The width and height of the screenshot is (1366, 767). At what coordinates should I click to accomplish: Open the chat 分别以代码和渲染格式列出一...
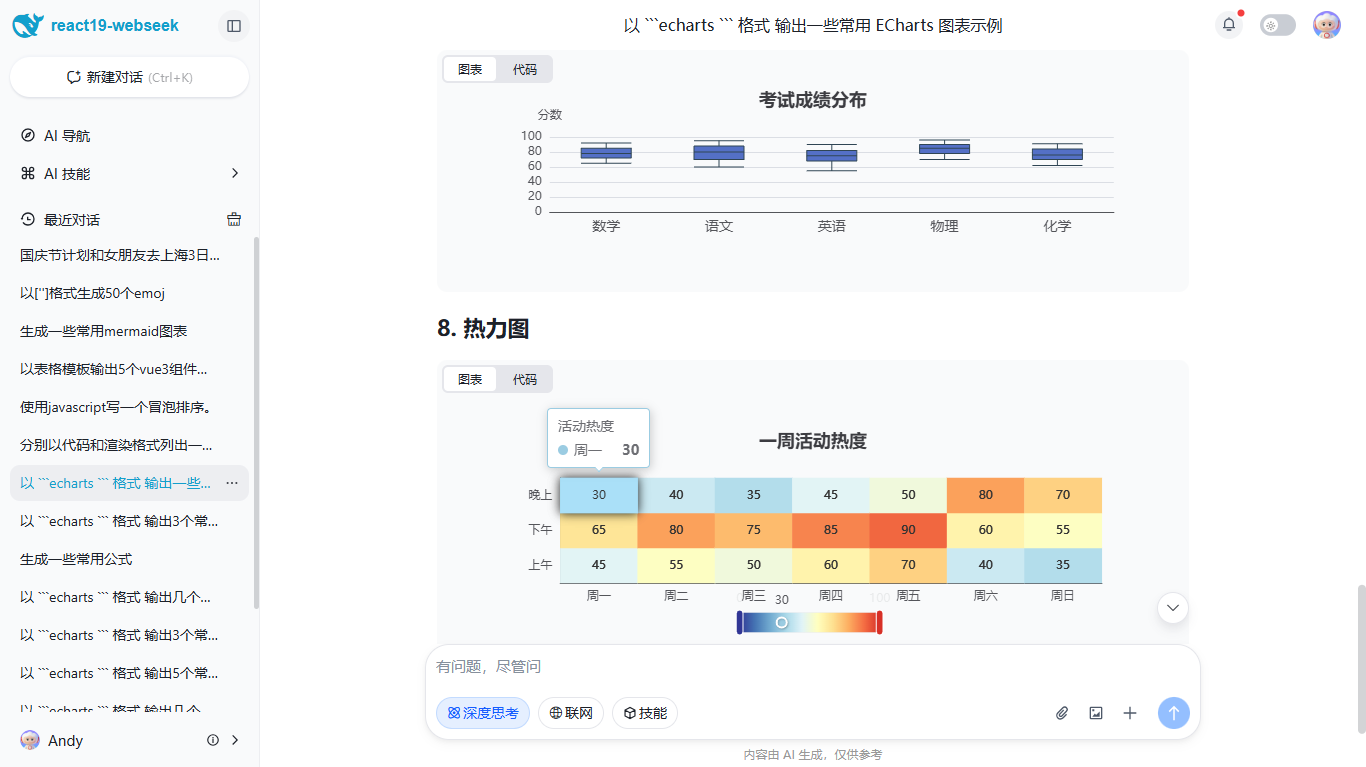tap(130, 445)
